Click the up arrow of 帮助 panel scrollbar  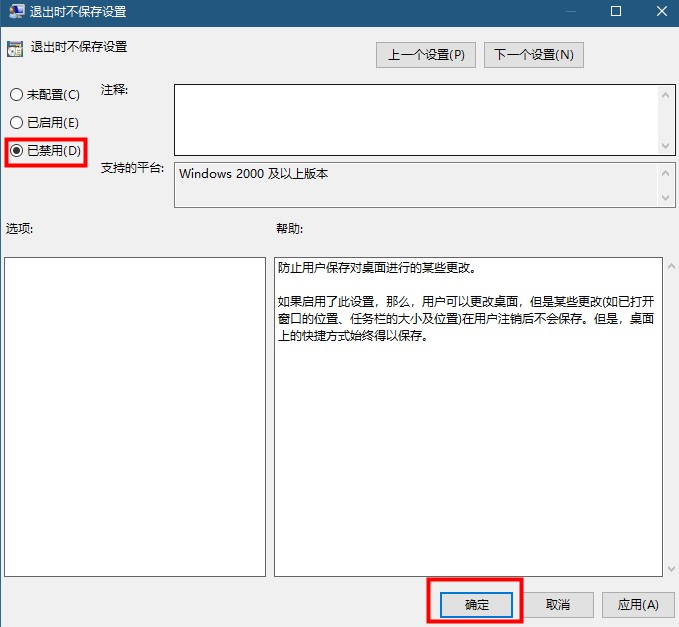point(668,267)
